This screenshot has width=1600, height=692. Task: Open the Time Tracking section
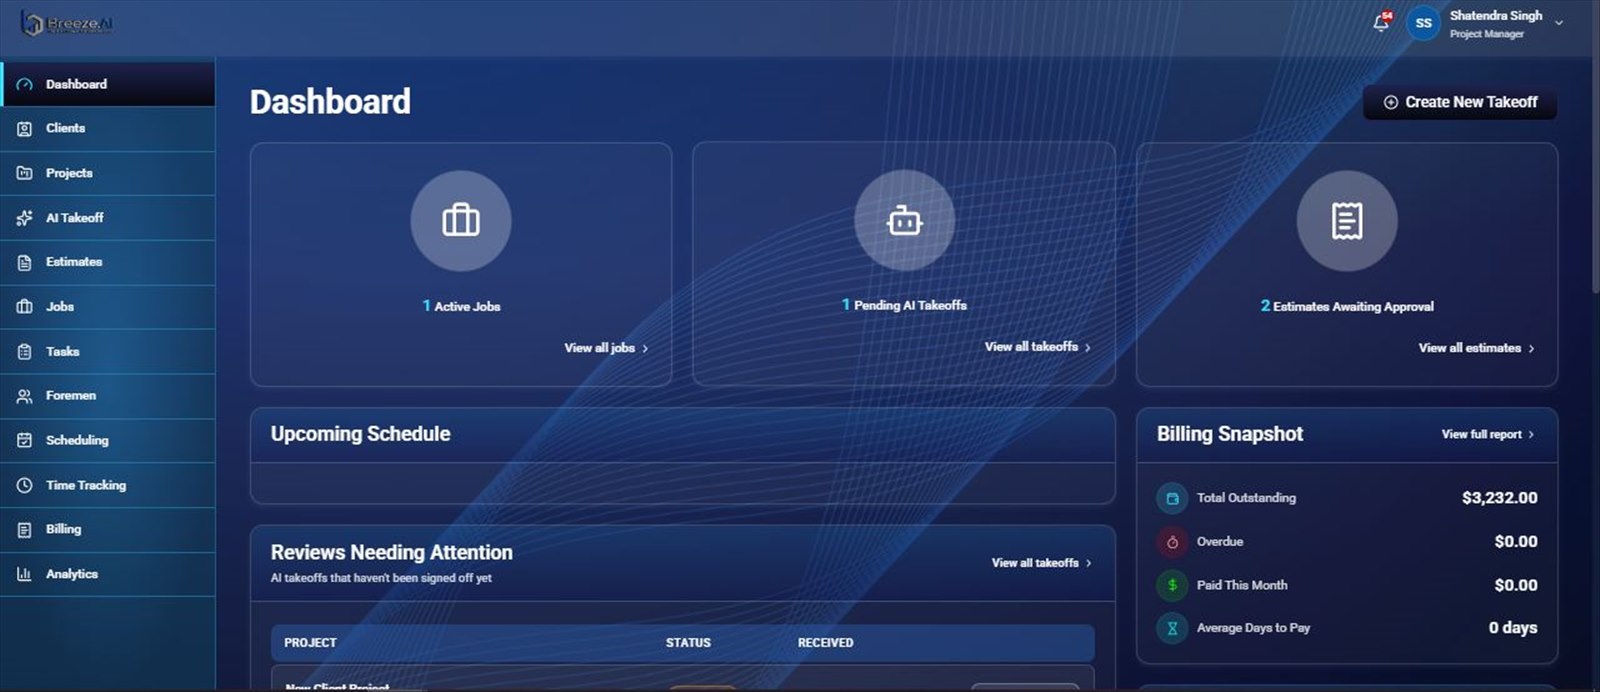coord(108,485)
